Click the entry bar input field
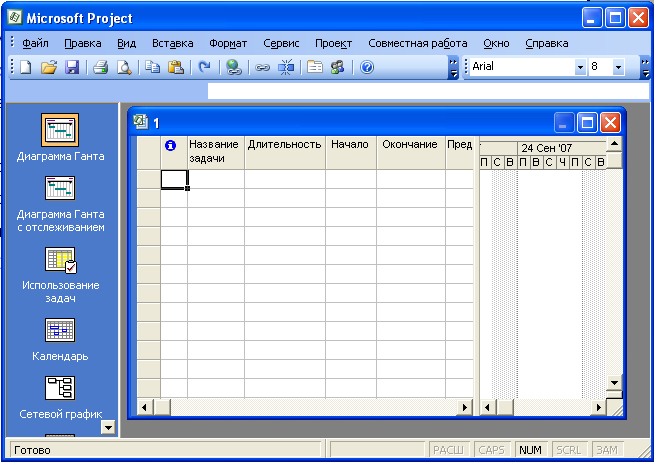The width and height of the screenshot is (654, 462). (x=428, y=91)
